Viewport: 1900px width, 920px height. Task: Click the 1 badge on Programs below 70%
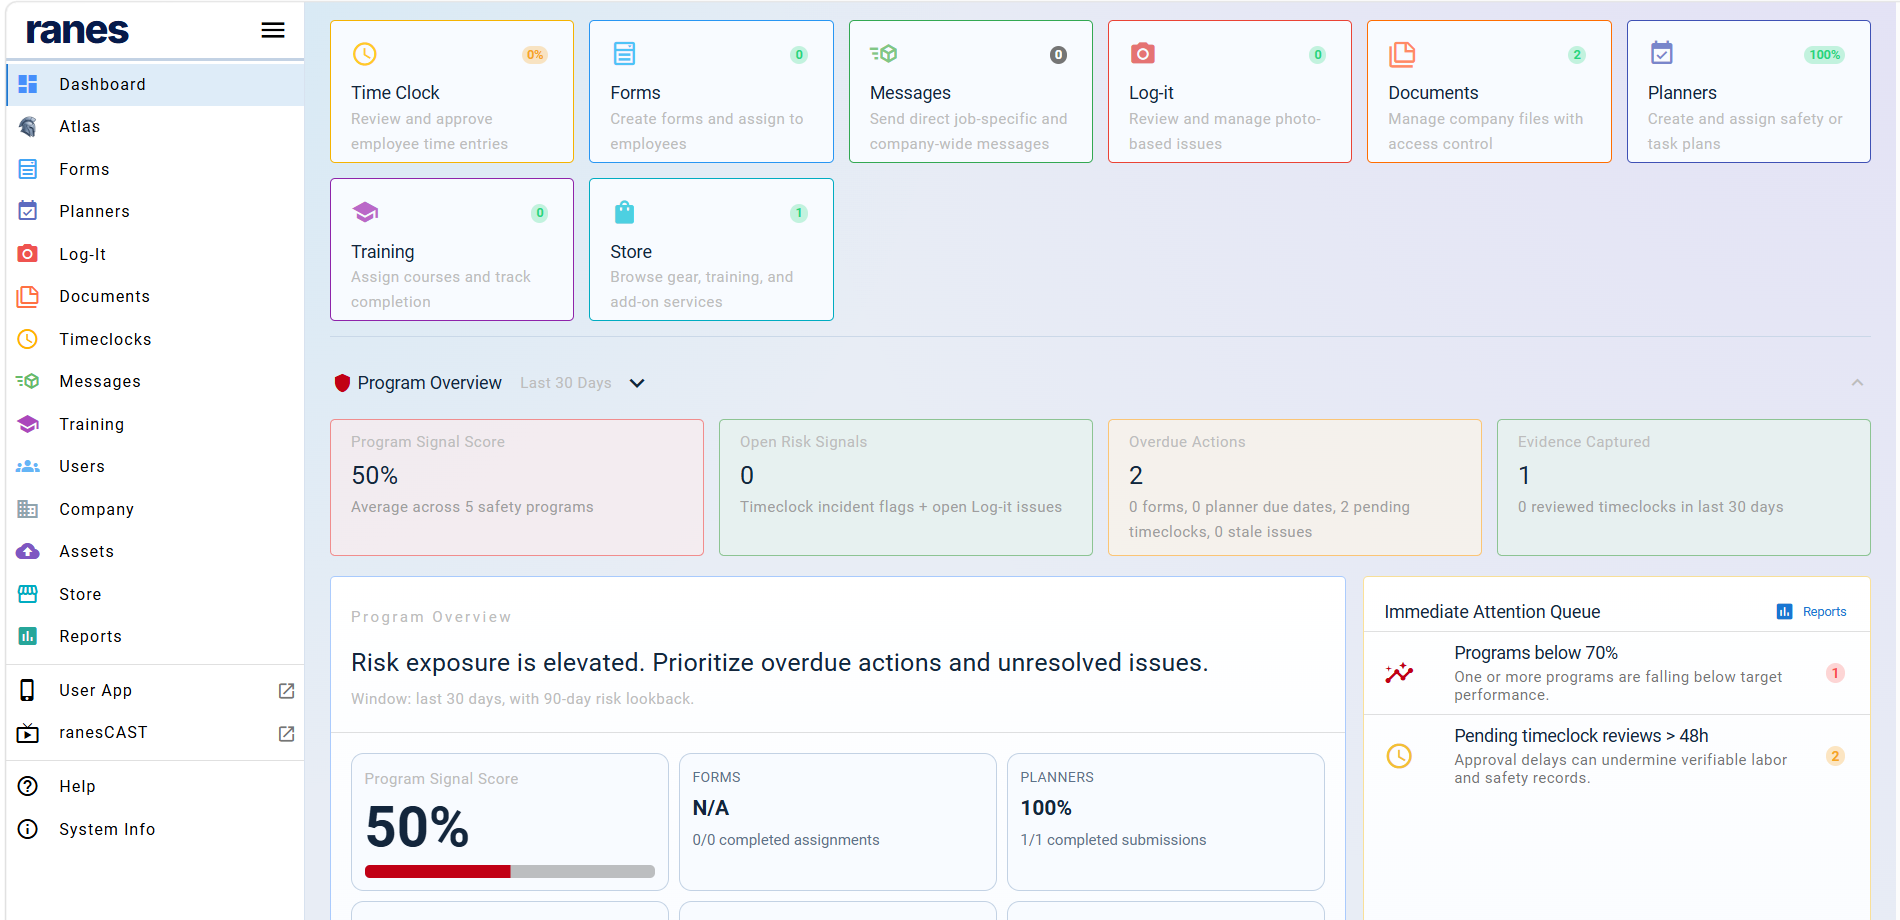coord(1835,673)
